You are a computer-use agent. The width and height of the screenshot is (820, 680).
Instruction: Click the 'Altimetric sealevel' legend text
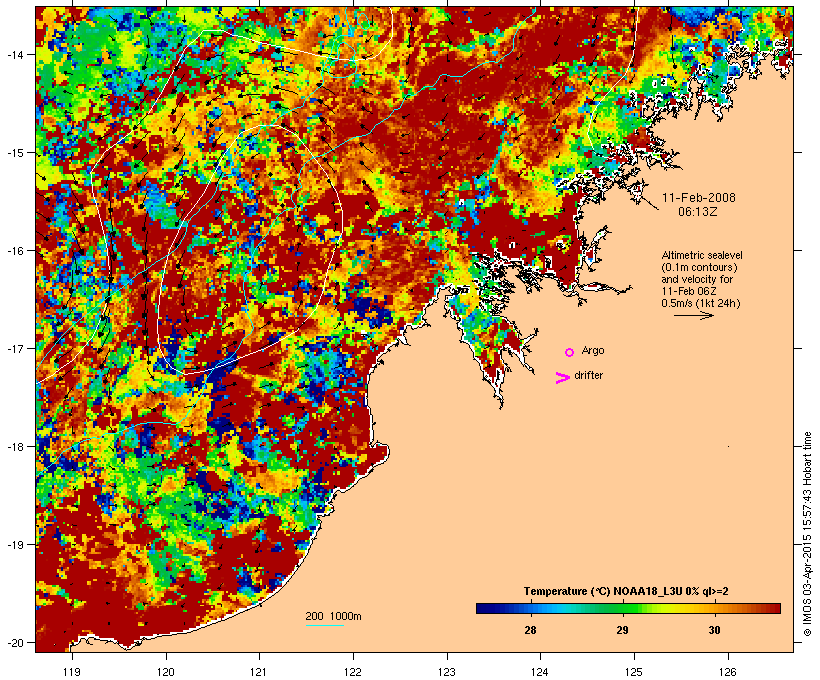coord(702,255)
